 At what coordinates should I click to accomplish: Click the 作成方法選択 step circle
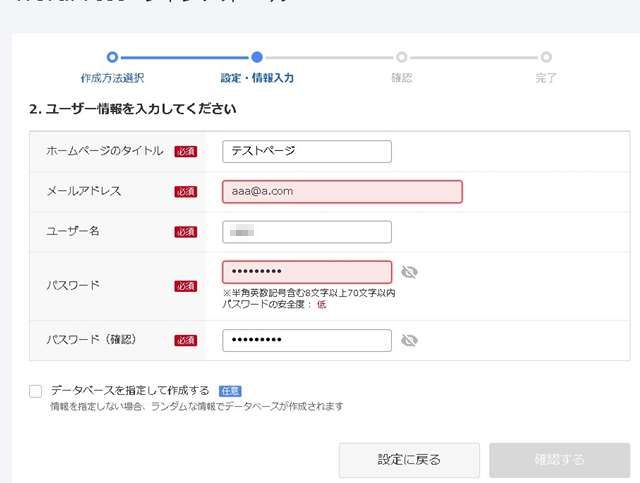click(112, 58)
